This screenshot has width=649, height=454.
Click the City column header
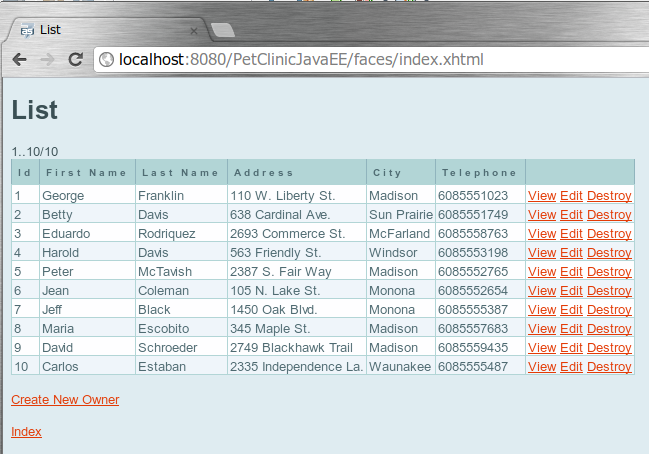(401, 172)
